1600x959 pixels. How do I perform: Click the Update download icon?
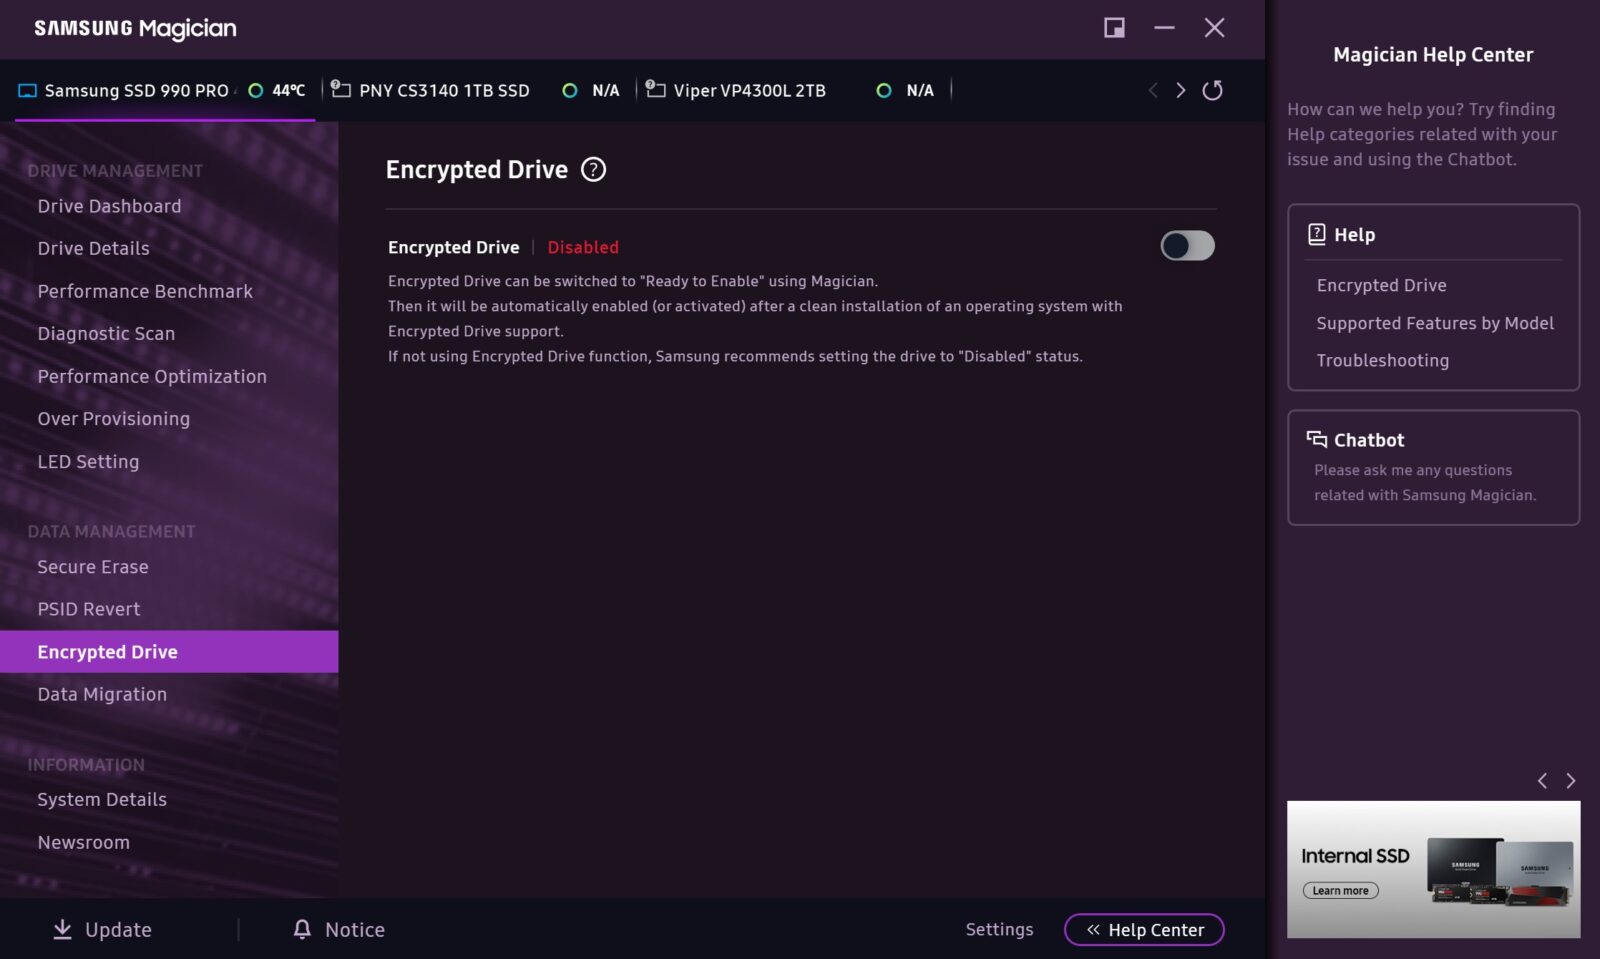(x=62, y=929)
